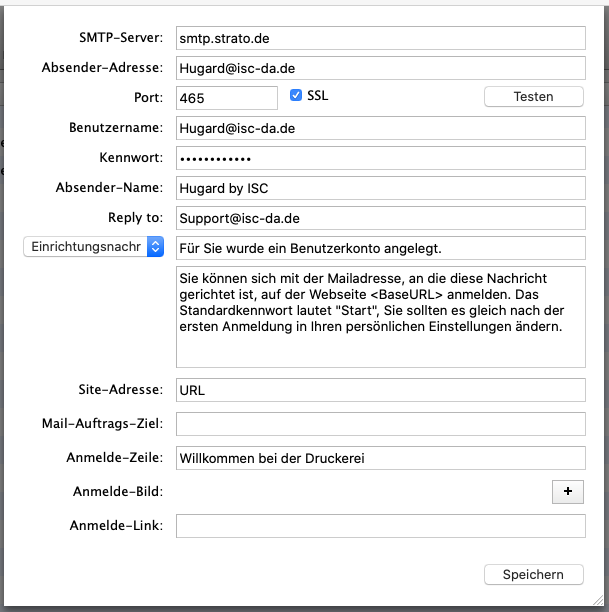Click the Benutzername field

[x=381, y=128]
